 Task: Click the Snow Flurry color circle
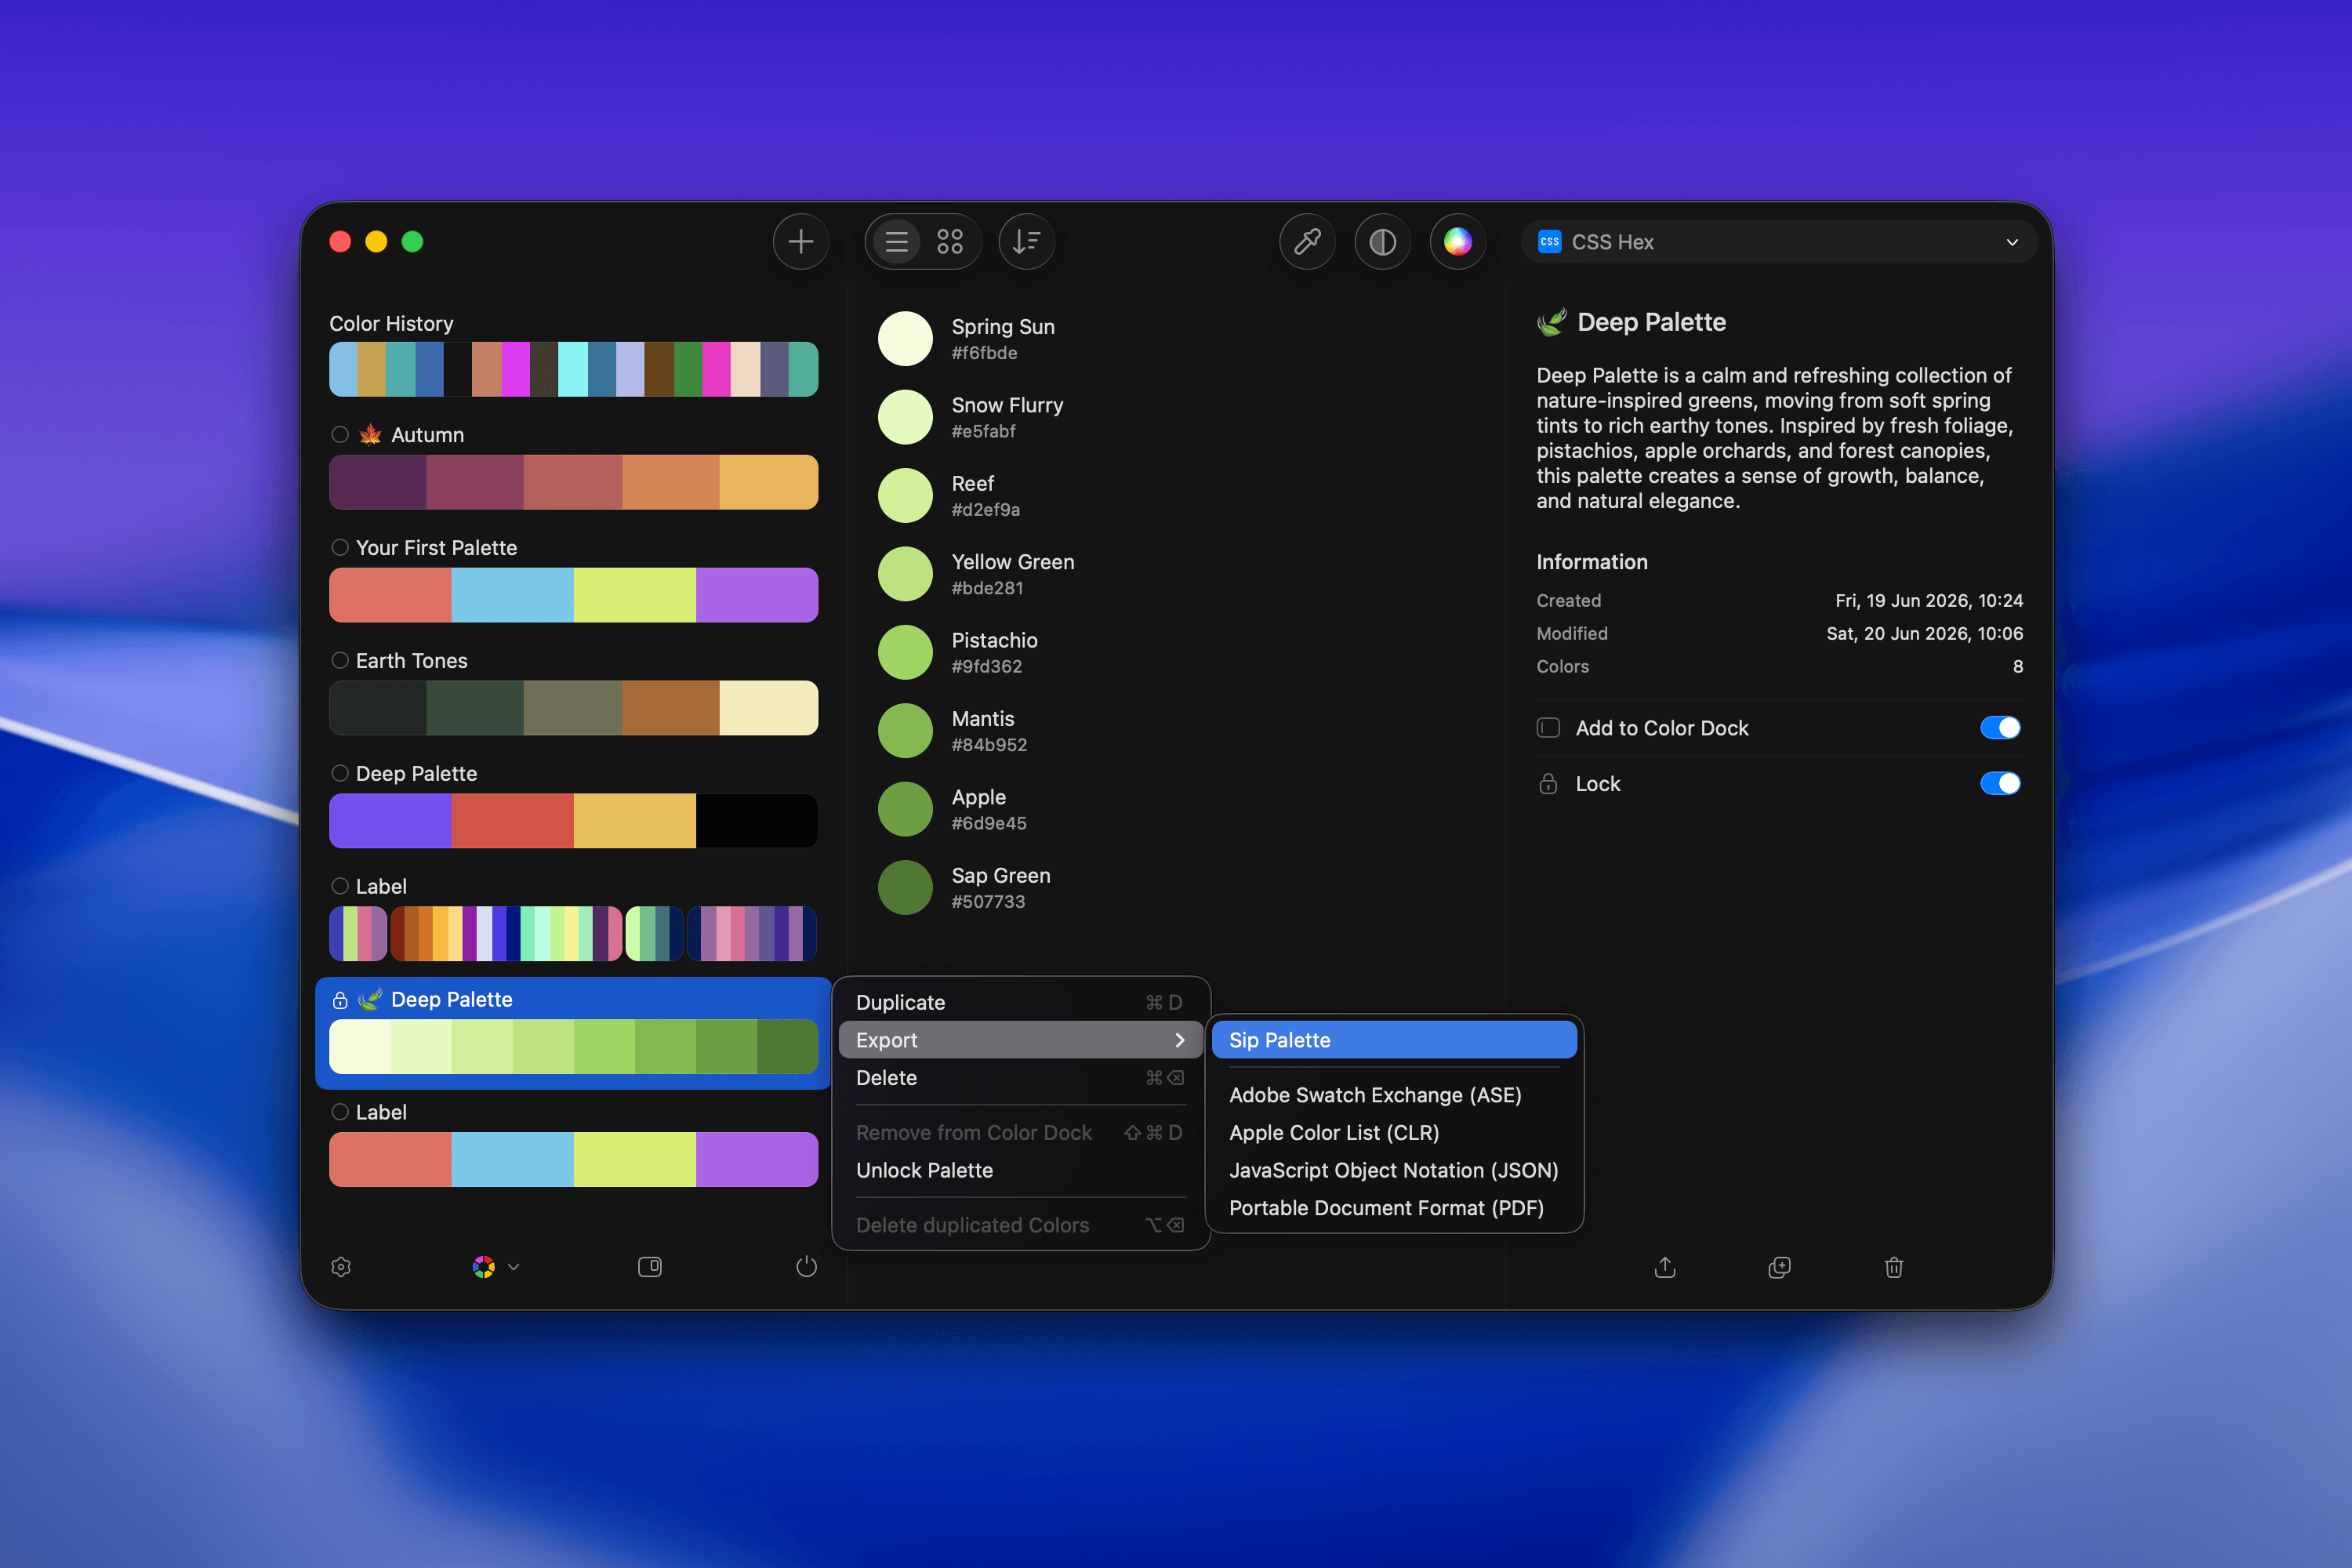tap(905, 417)
